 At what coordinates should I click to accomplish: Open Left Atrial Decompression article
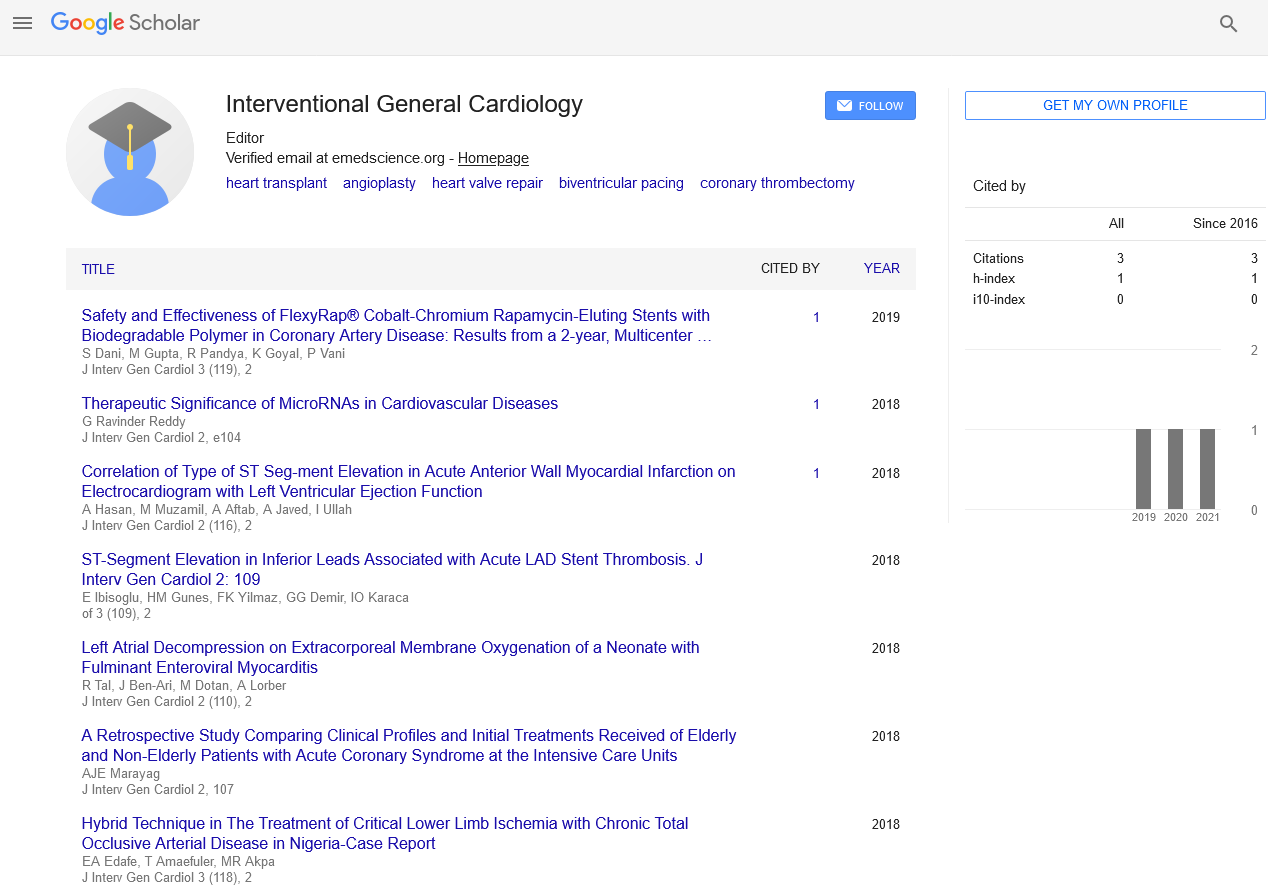click(390, 657)
